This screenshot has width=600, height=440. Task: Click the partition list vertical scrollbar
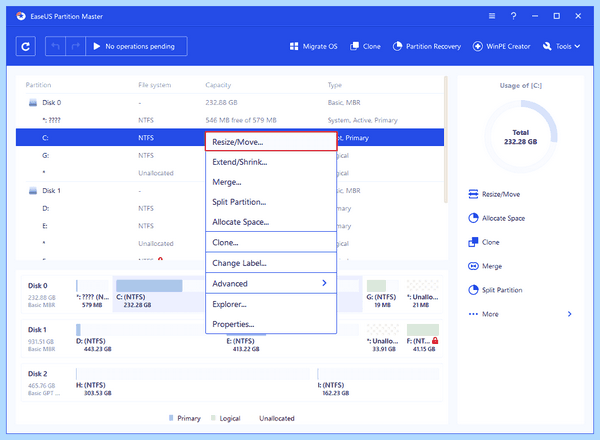point(446,140)
